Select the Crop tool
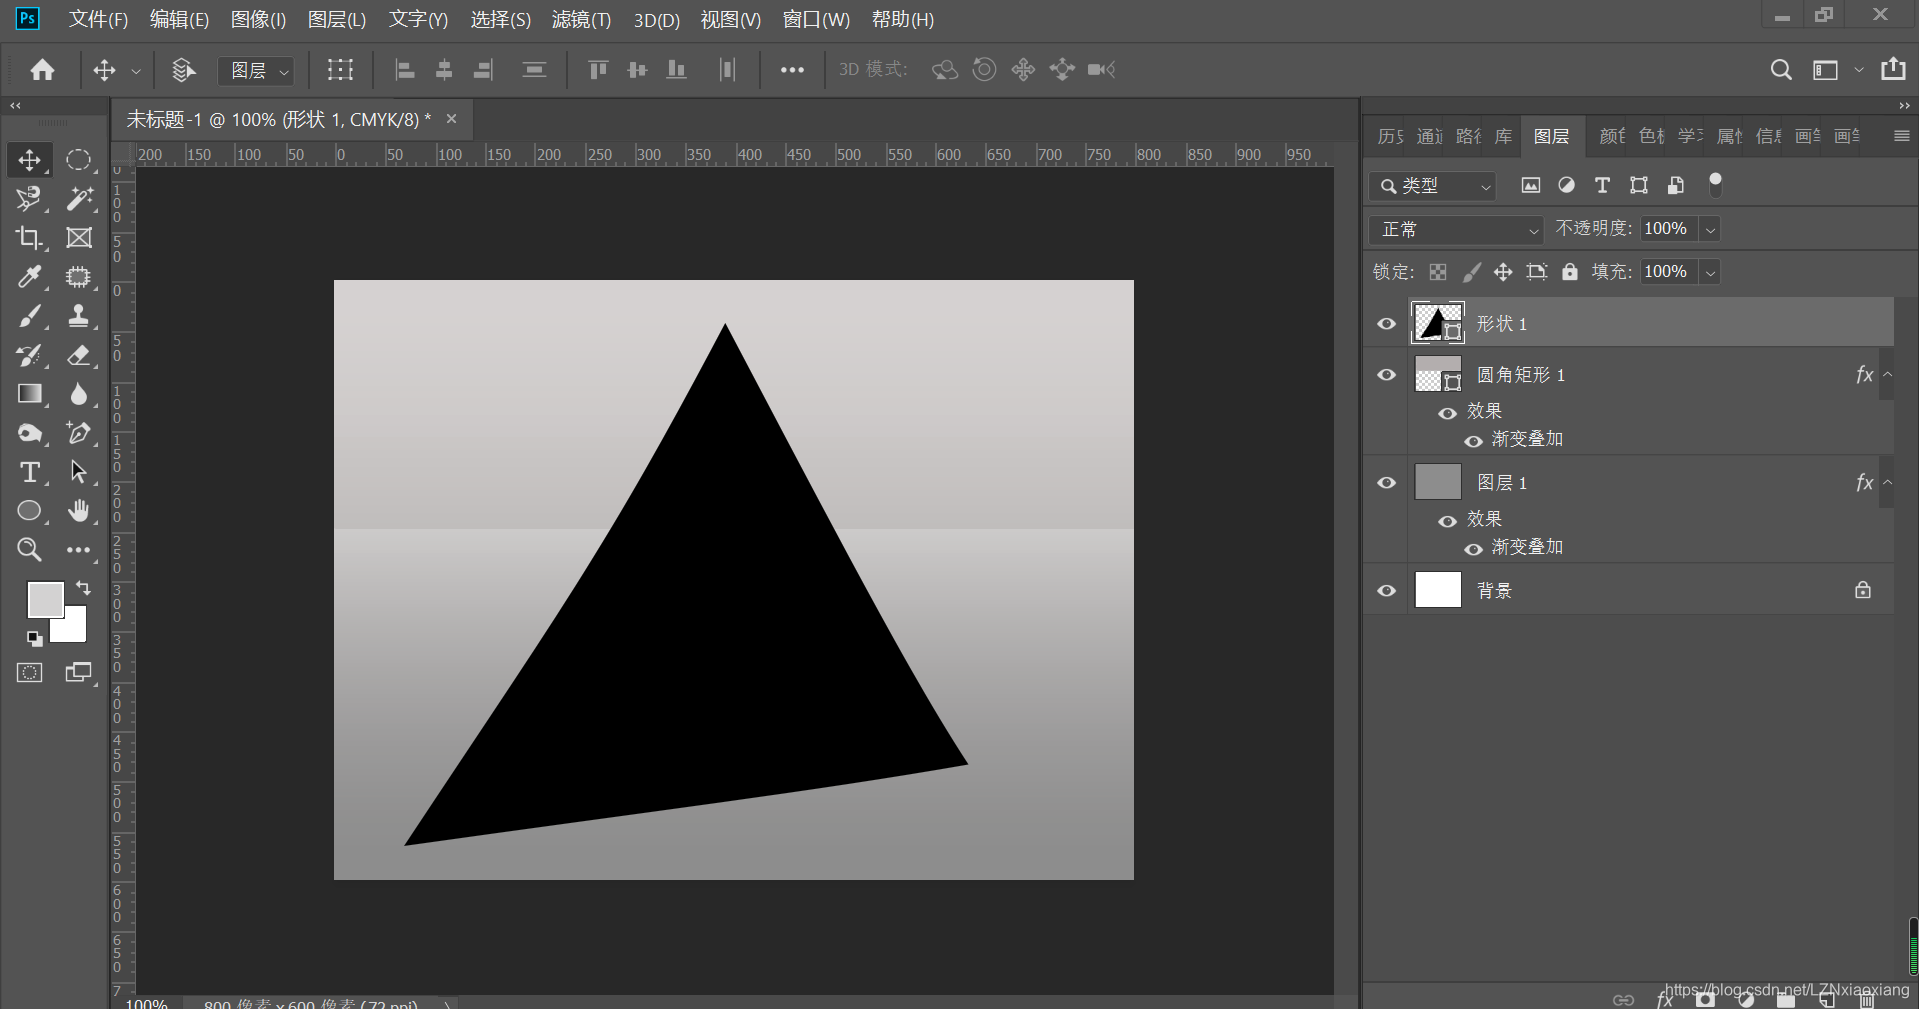1919x1009 pixels. tap(29, 238)
